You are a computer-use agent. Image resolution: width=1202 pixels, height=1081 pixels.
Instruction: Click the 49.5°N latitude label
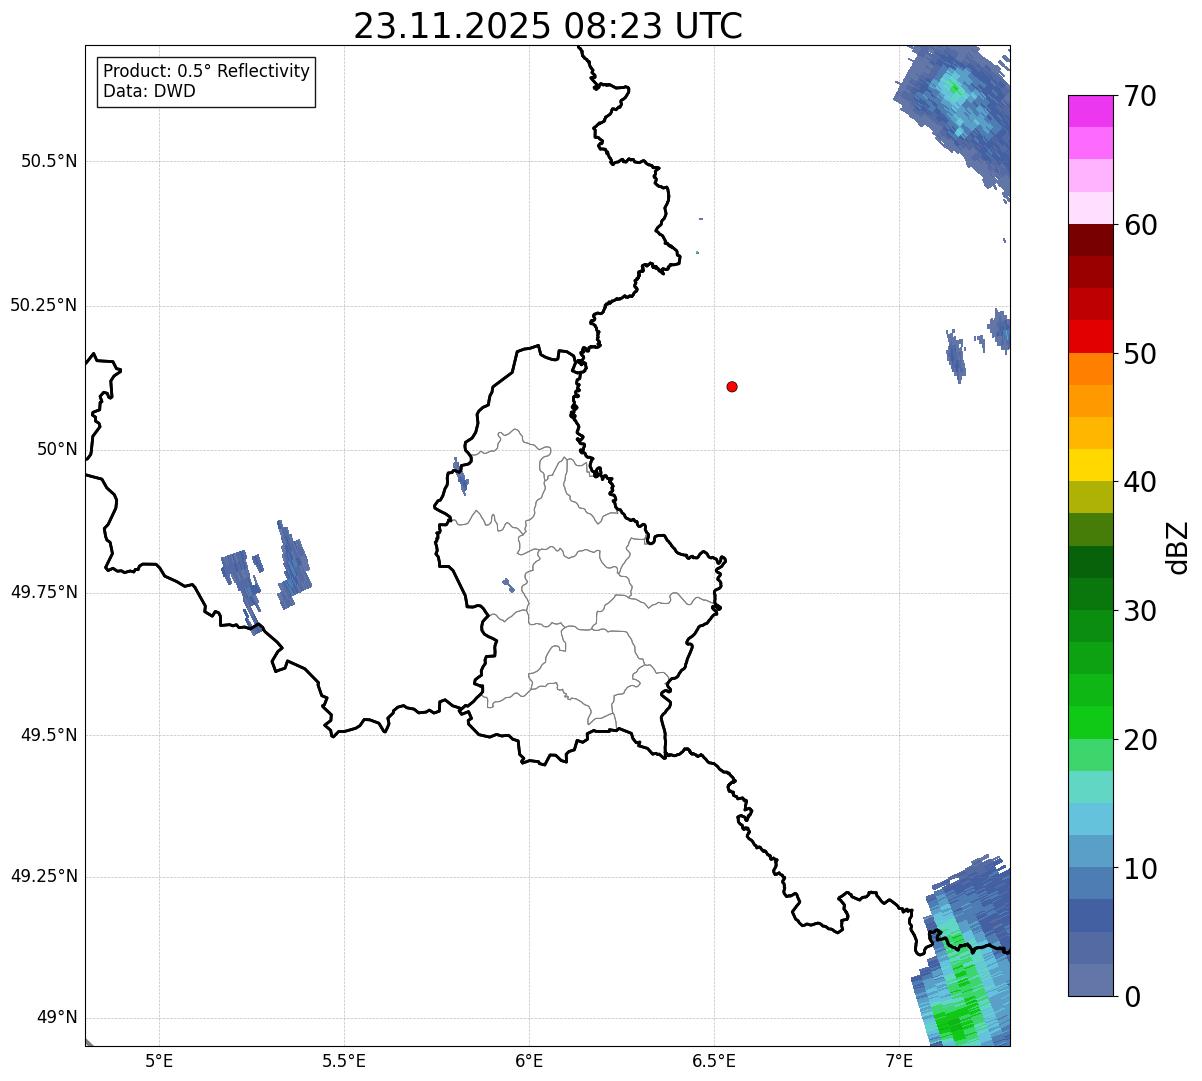(x=49, y=735)
